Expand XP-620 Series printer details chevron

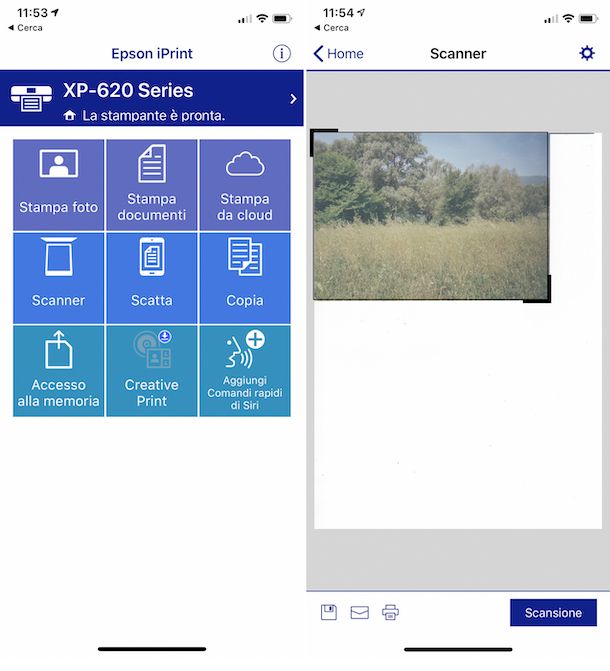point(293,99)
